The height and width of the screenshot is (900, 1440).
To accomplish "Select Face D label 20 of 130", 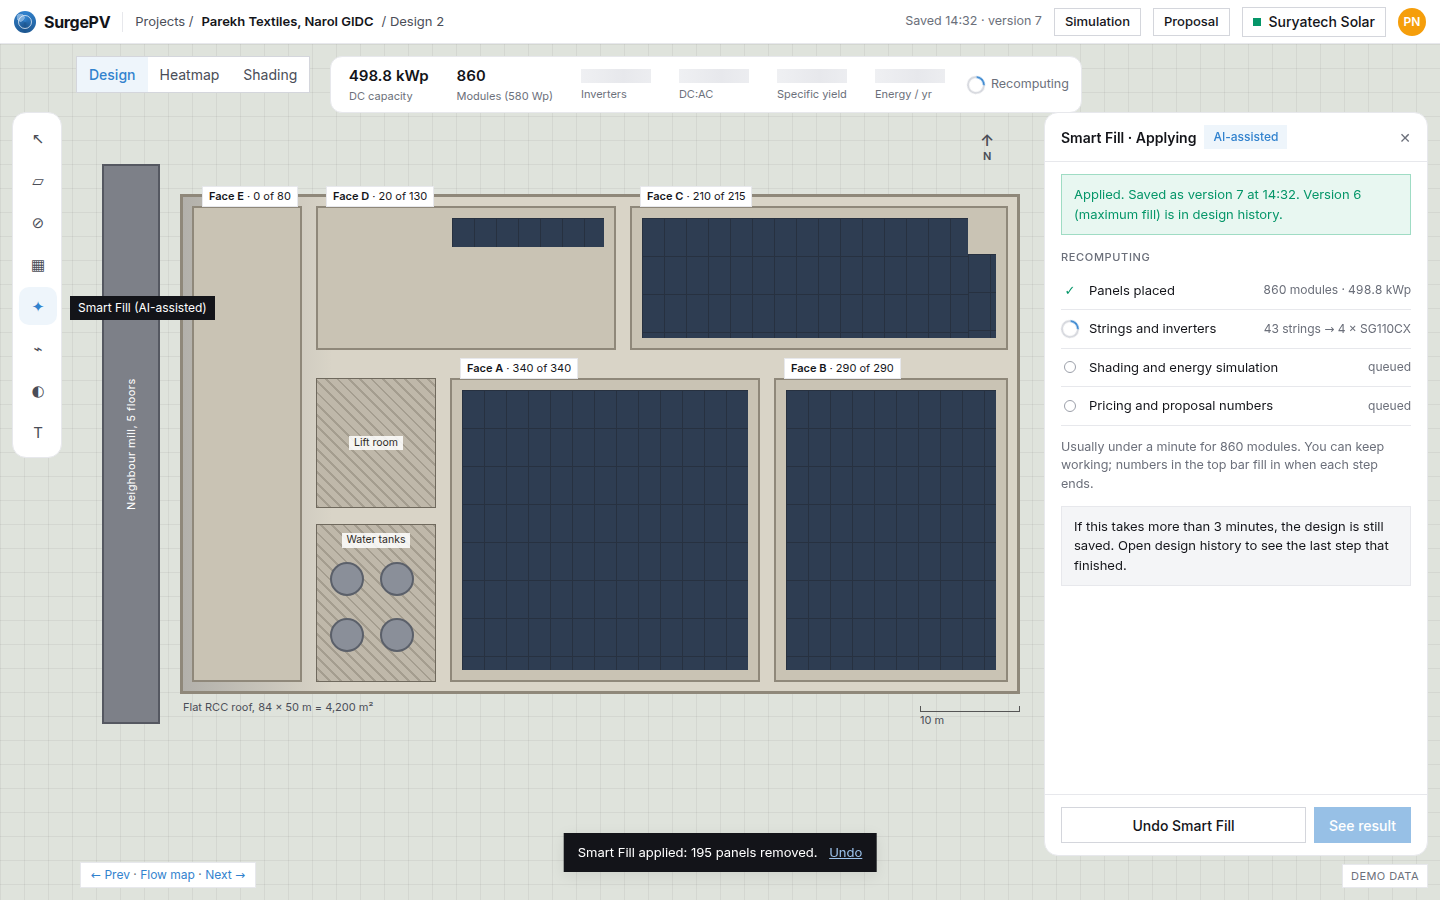I will [x=380, y=196].
